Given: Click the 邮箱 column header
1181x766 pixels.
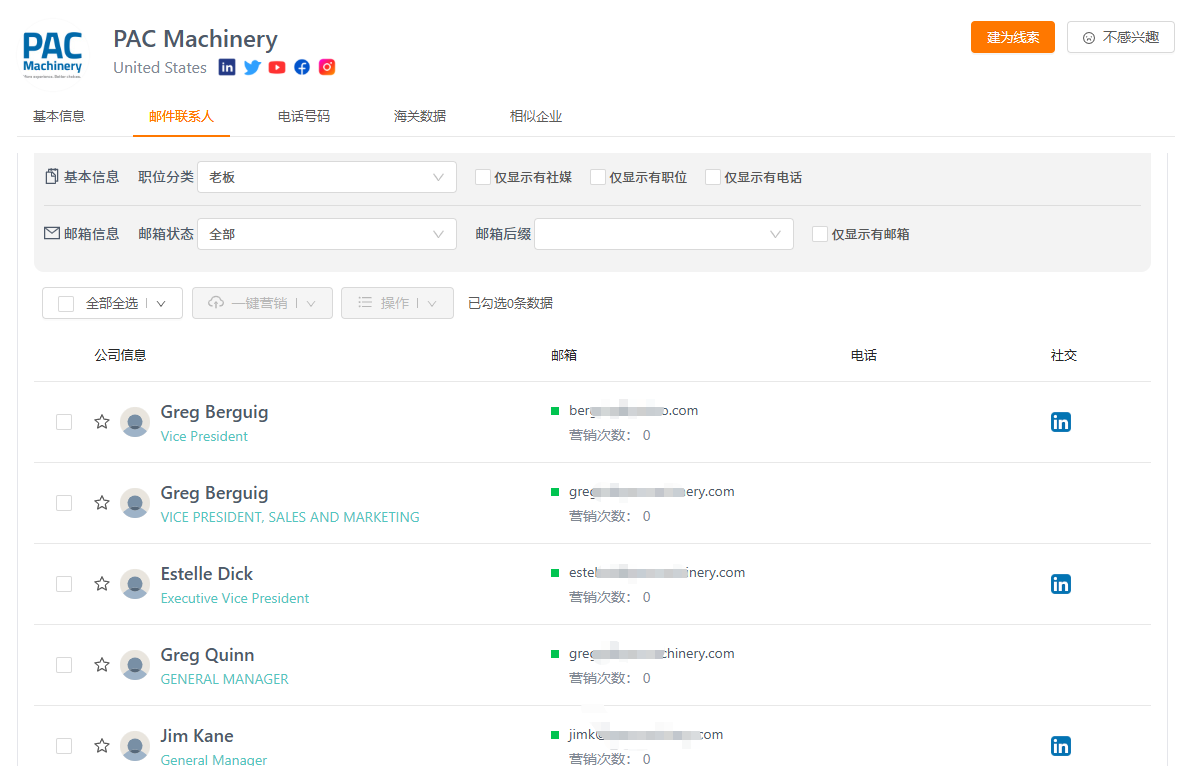Looking at the screenshot, I should [563, 355].
